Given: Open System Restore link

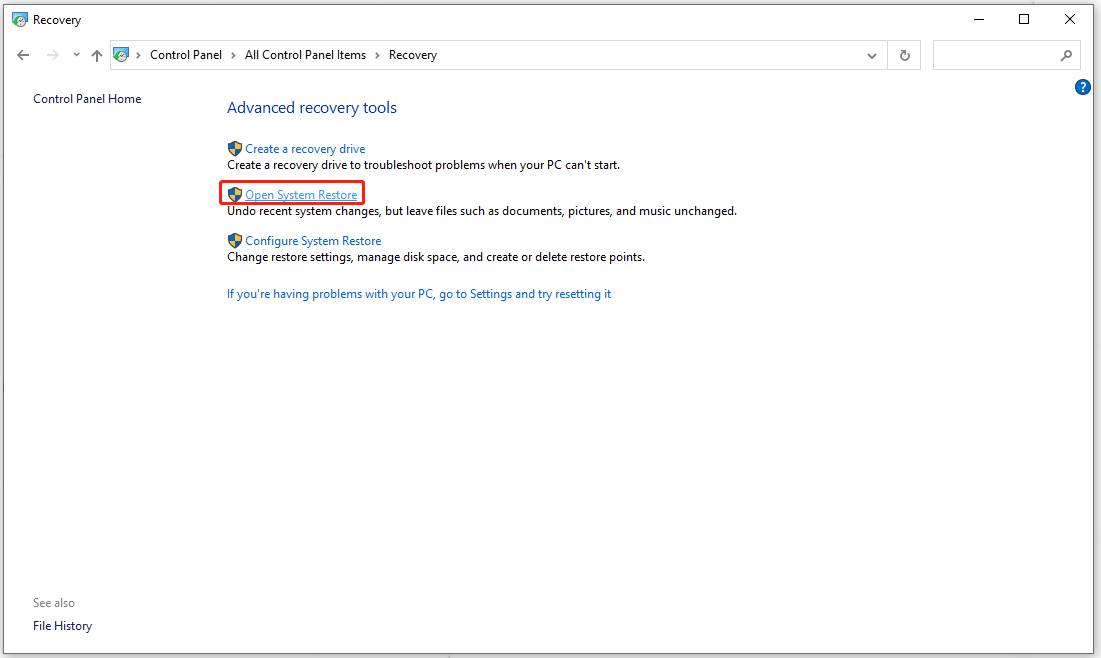Looking at the screenshot, I should point(301,195).
